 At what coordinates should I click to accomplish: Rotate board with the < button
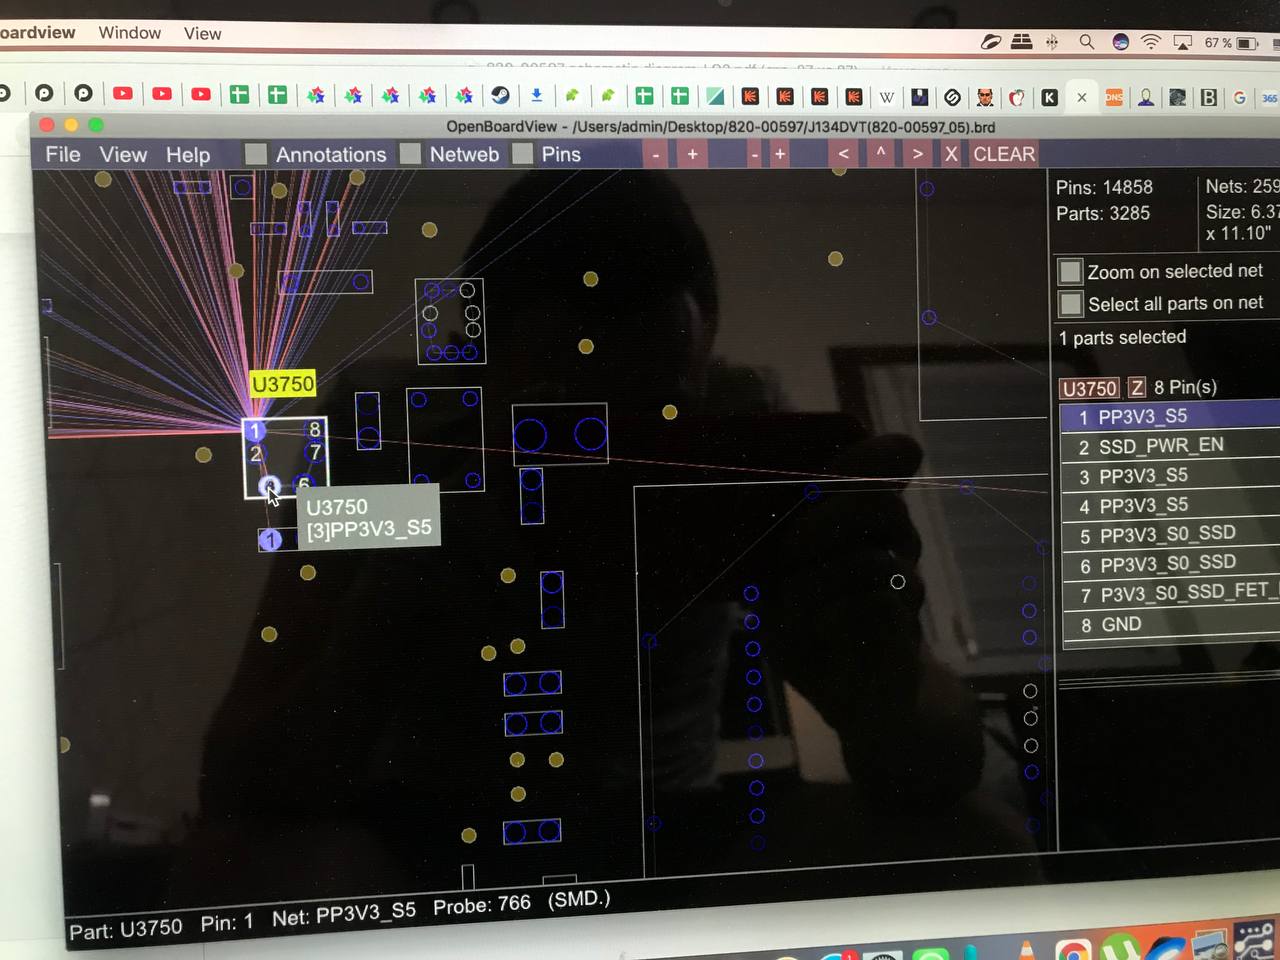(x=844, y=154)
